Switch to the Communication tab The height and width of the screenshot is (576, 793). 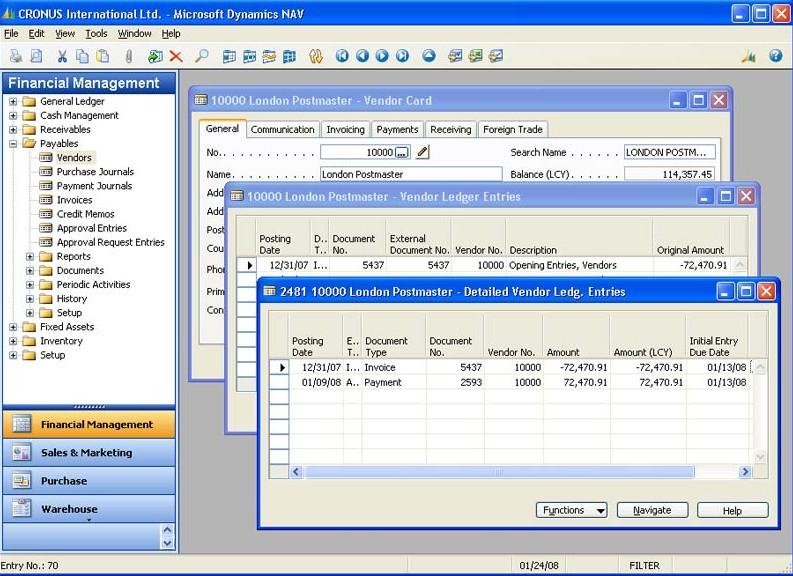point(283,129)
